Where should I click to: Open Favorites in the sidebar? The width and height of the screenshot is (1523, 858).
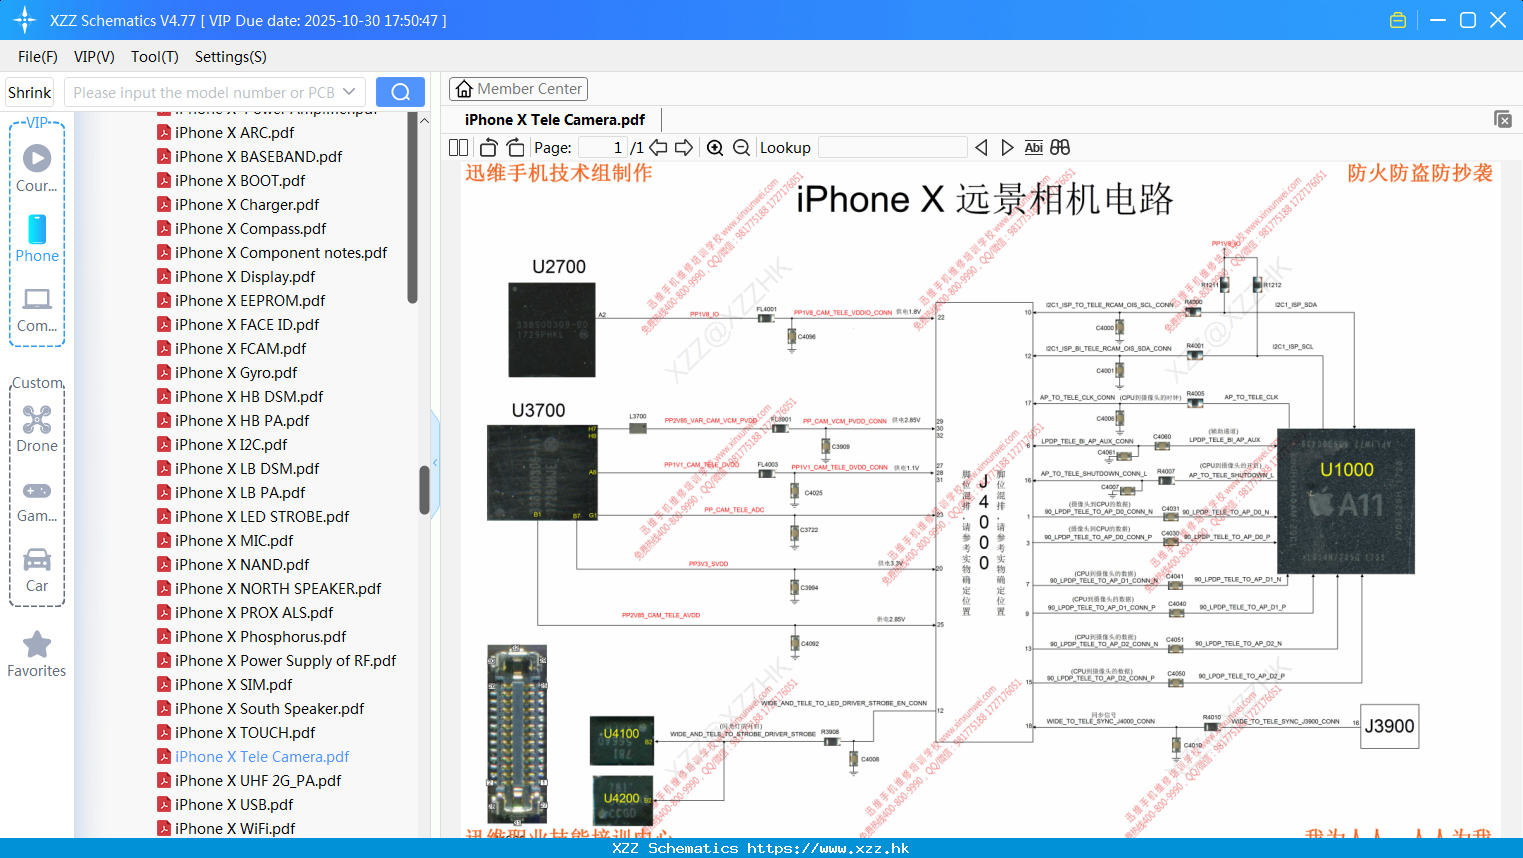(x=37, y=654)
